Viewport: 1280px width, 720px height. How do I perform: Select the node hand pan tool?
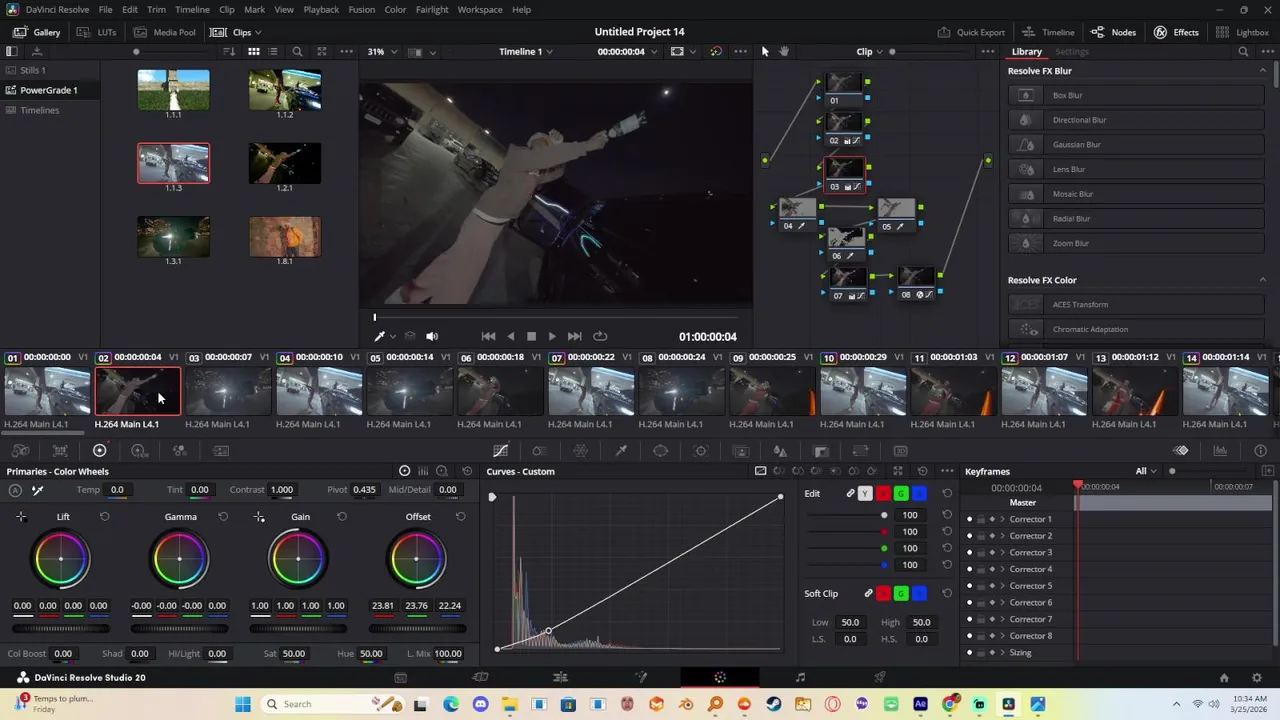pyautogui.click(x=784, y=51)
